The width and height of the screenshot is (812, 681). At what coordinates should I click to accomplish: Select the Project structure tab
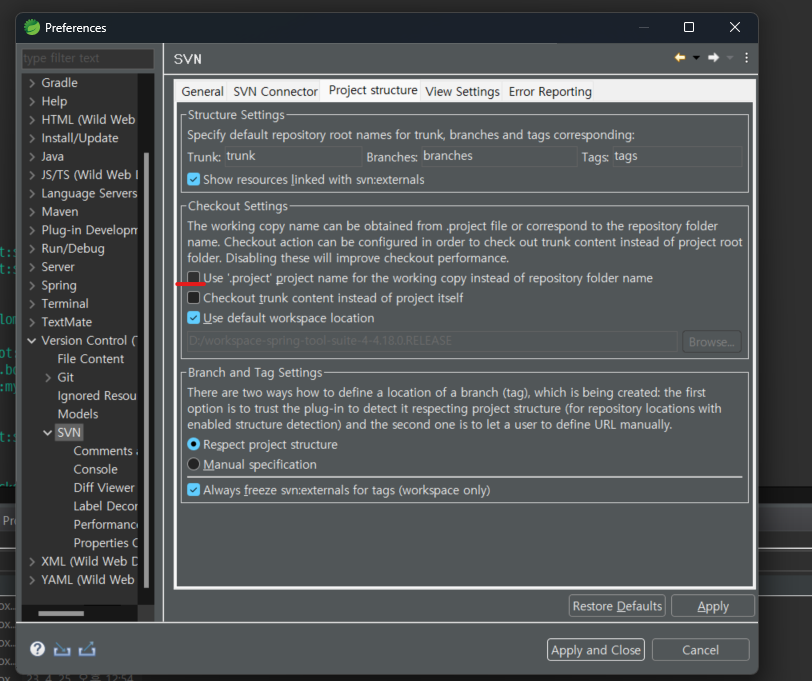pos(373,91)
